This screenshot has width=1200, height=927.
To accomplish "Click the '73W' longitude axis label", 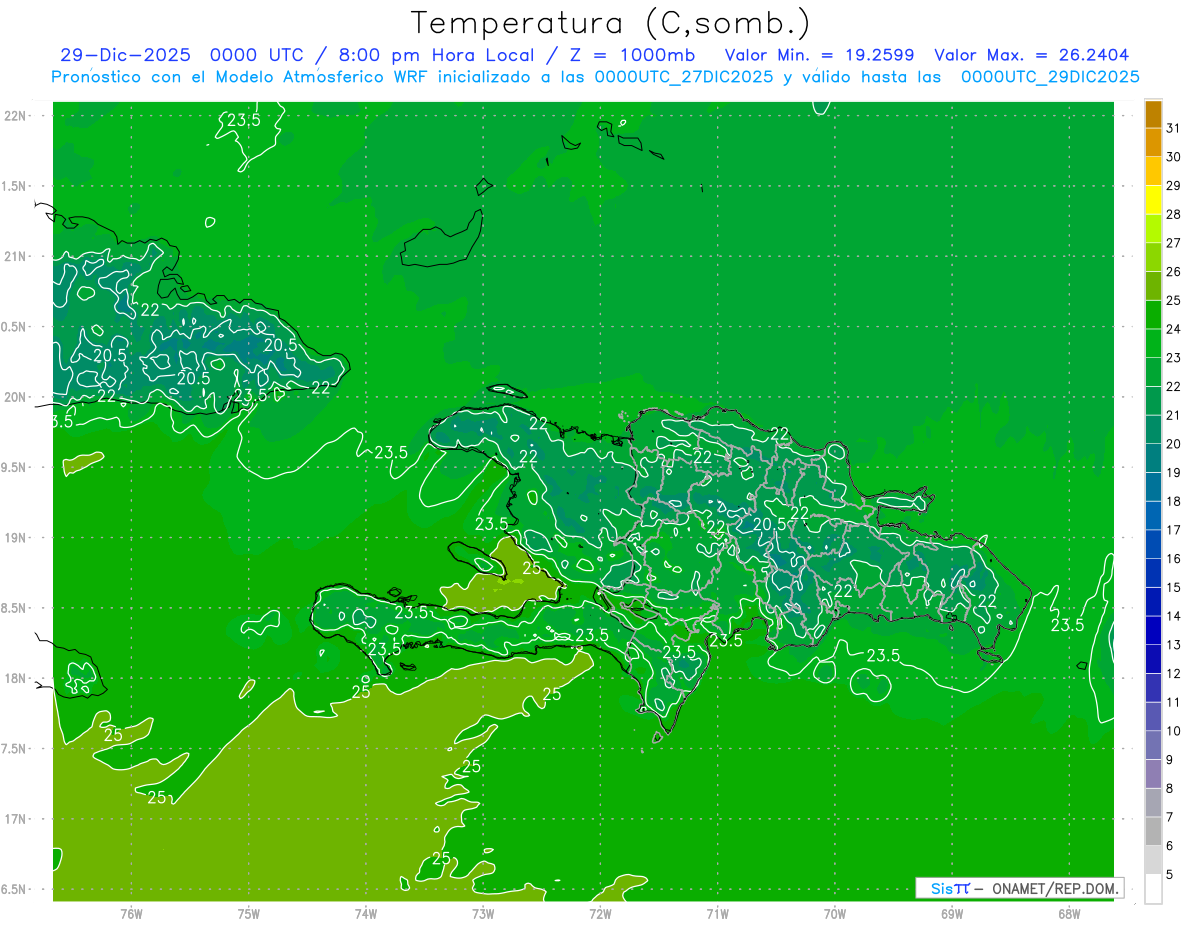I will 483,913.
